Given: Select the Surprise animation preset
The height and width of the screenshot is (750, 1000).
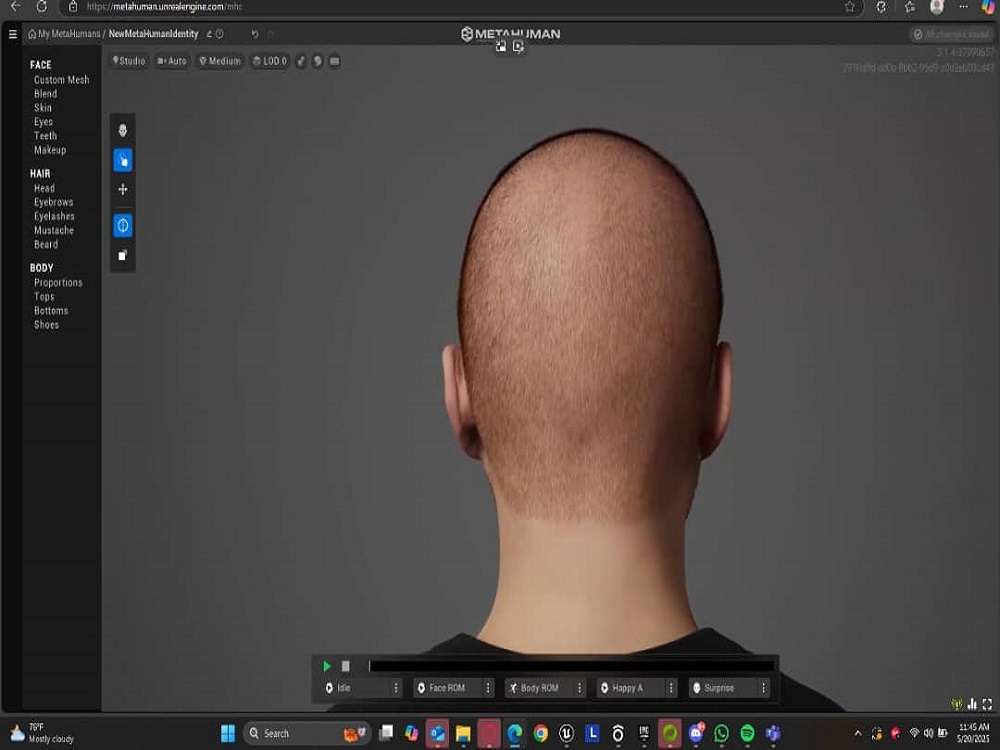Looking at the screenshot, I should [723, 688].
